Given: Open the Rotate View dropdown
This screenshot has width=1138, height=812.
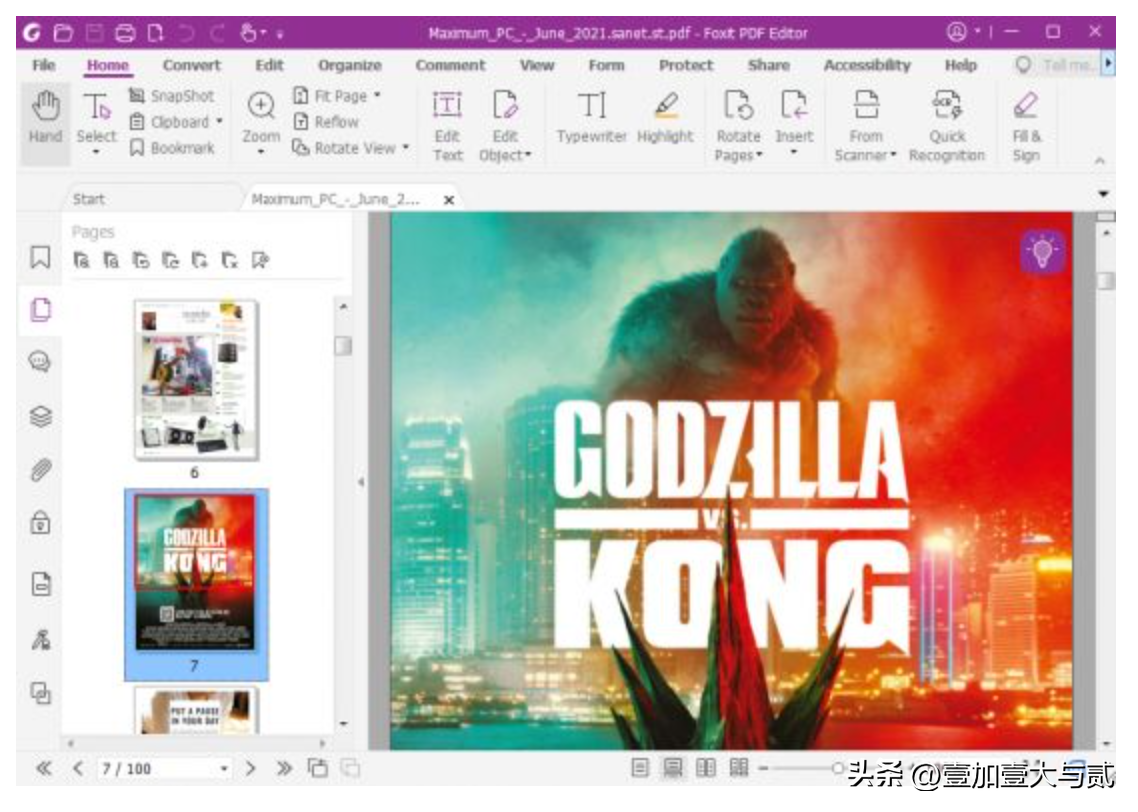Looking at the screenshot, I should click(x=406, y=147).
